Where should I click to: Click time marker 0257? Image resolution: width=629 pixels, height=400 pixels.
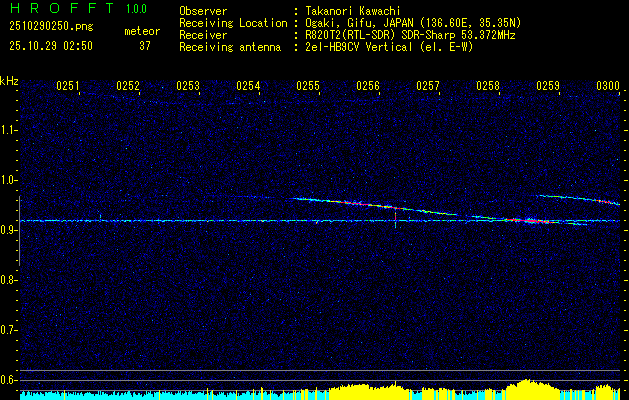[428, 85]
